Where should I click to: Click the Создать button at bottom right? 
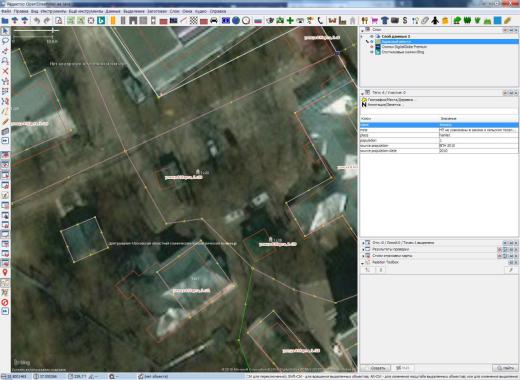pyautogui.click(x=375, y=368)
